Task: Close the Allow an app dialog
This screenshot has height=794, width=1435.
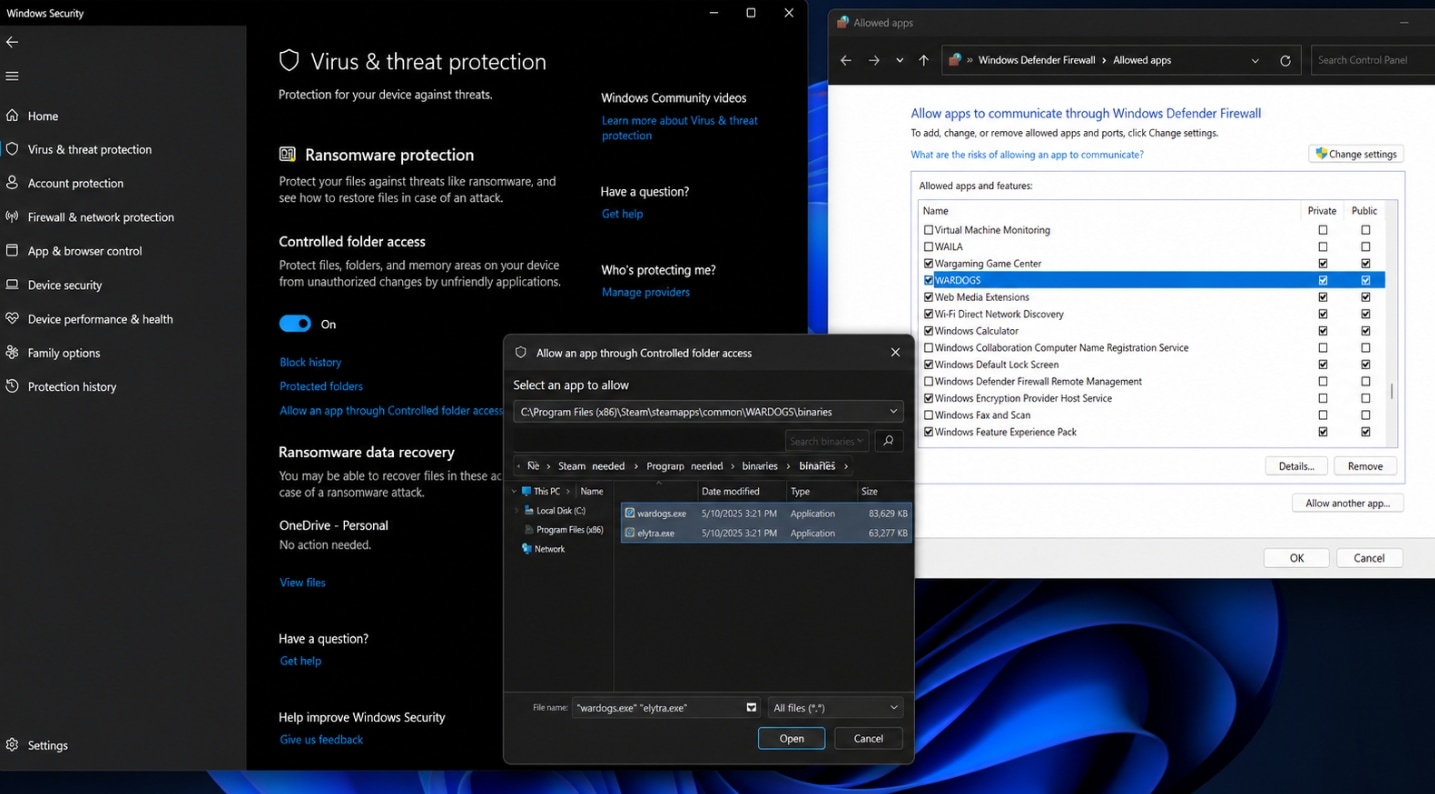Action: (895, 352)
